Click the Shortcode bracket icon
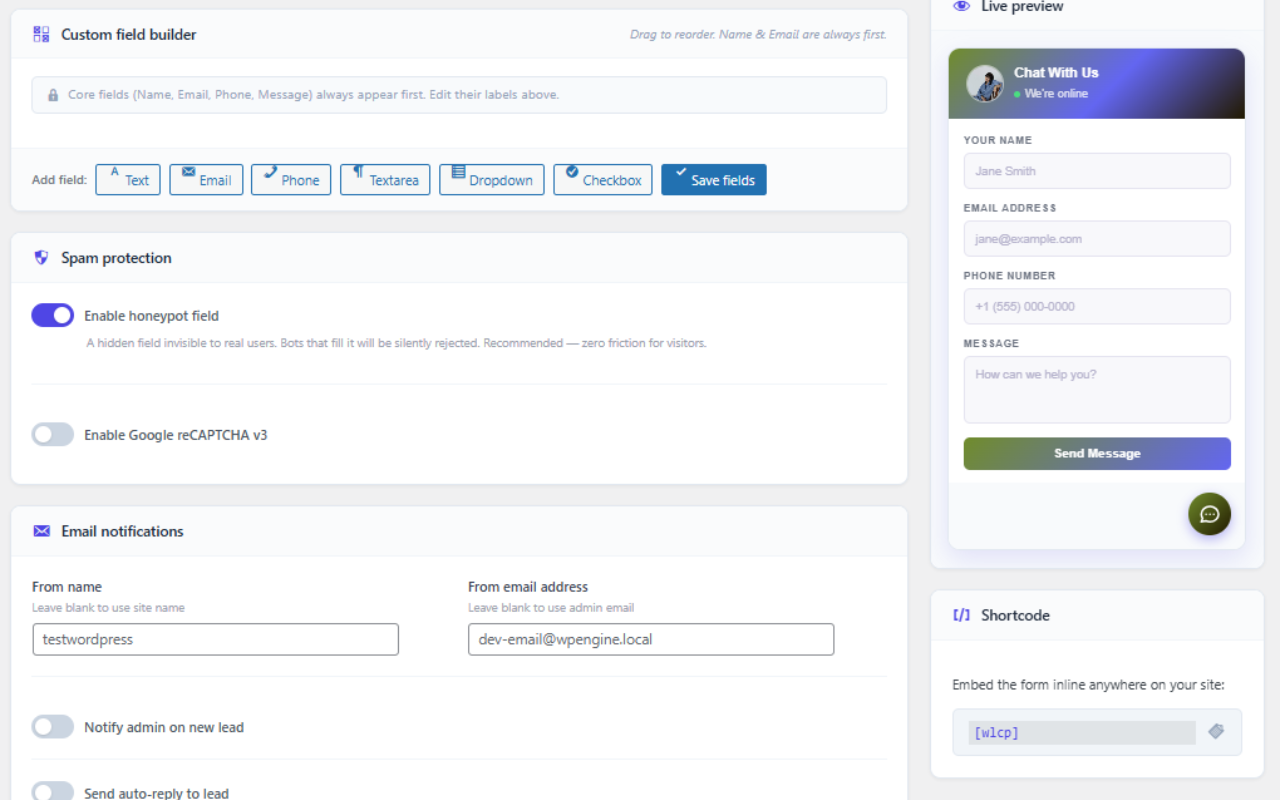The image size is (1280, 800). click(961, 615)
